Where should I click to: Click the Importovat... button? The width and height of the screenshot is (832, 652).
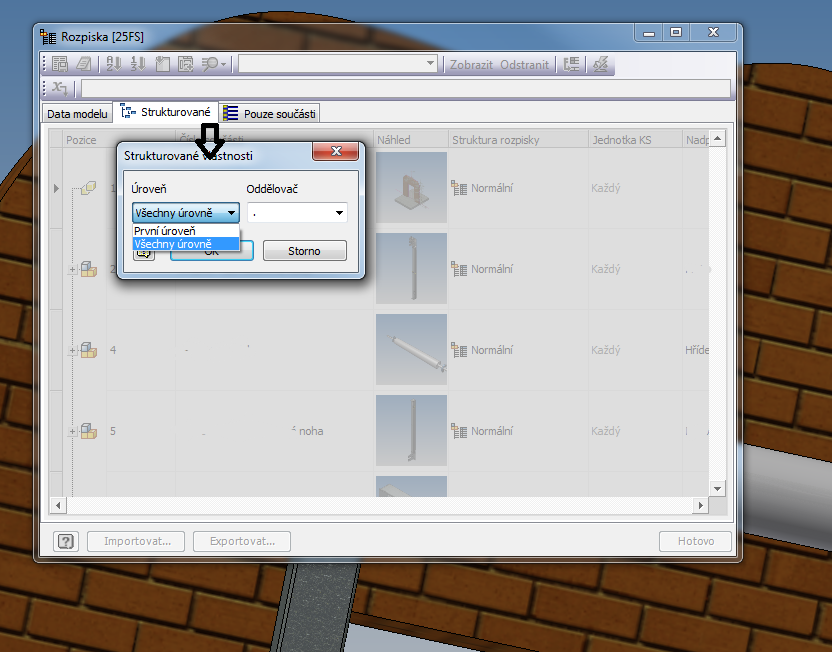136,541
